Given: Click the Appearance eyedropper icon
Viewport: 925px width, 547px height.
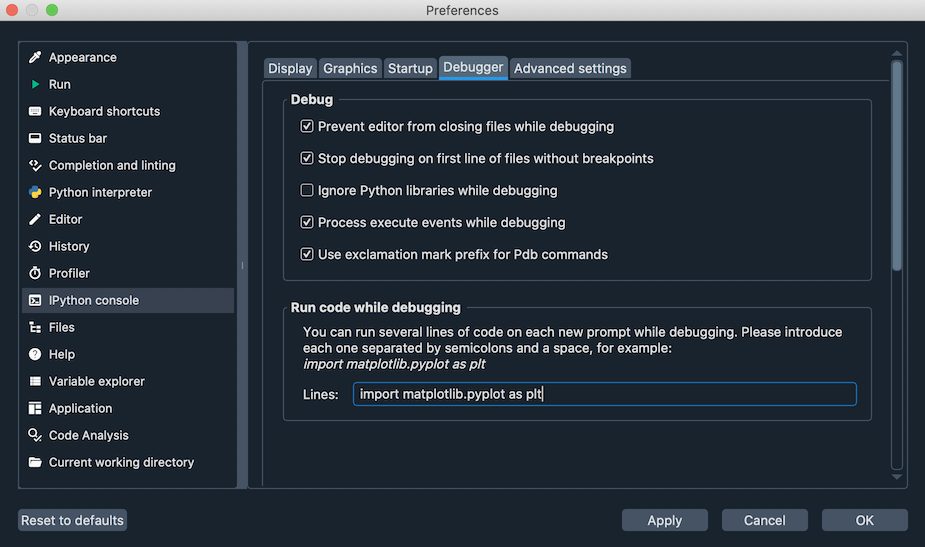Looking at the screenshot, I should (35, 58).
